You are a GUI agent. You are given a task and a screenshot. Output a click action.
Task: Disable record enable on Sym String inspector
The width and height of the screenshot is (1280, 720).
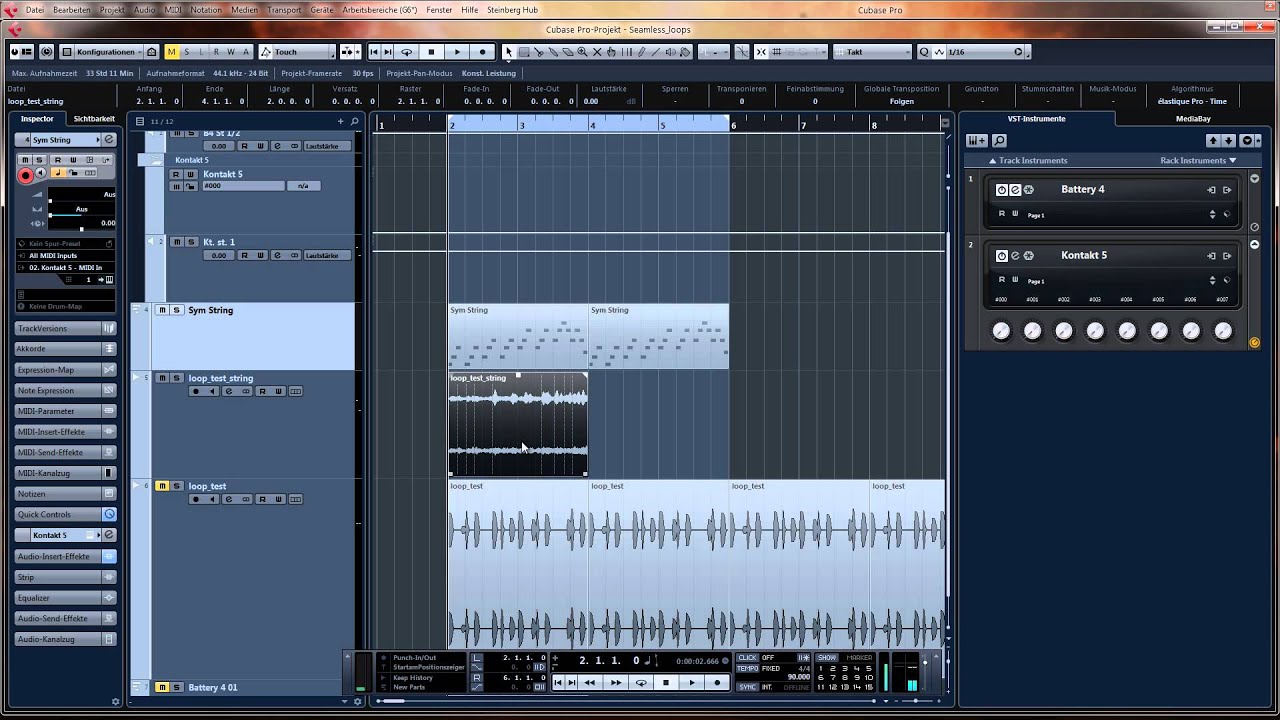25,175
